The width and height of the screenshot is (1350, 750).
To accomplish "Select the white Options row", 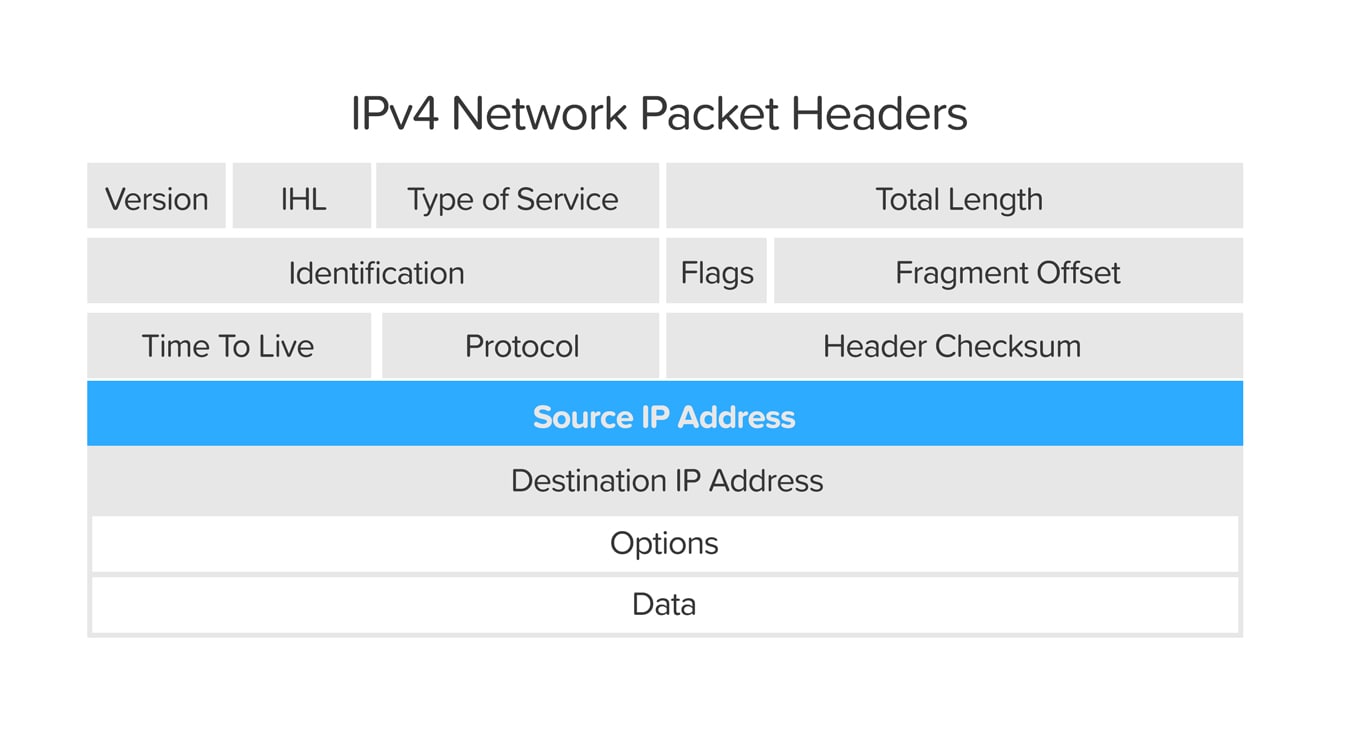I will 664,543.
